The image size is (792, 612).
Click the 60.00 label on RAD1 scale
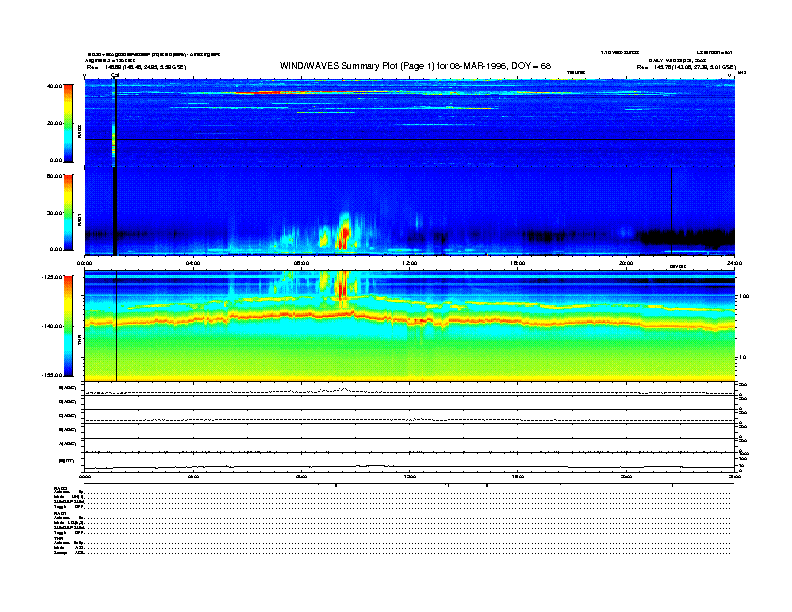[54, 176]
